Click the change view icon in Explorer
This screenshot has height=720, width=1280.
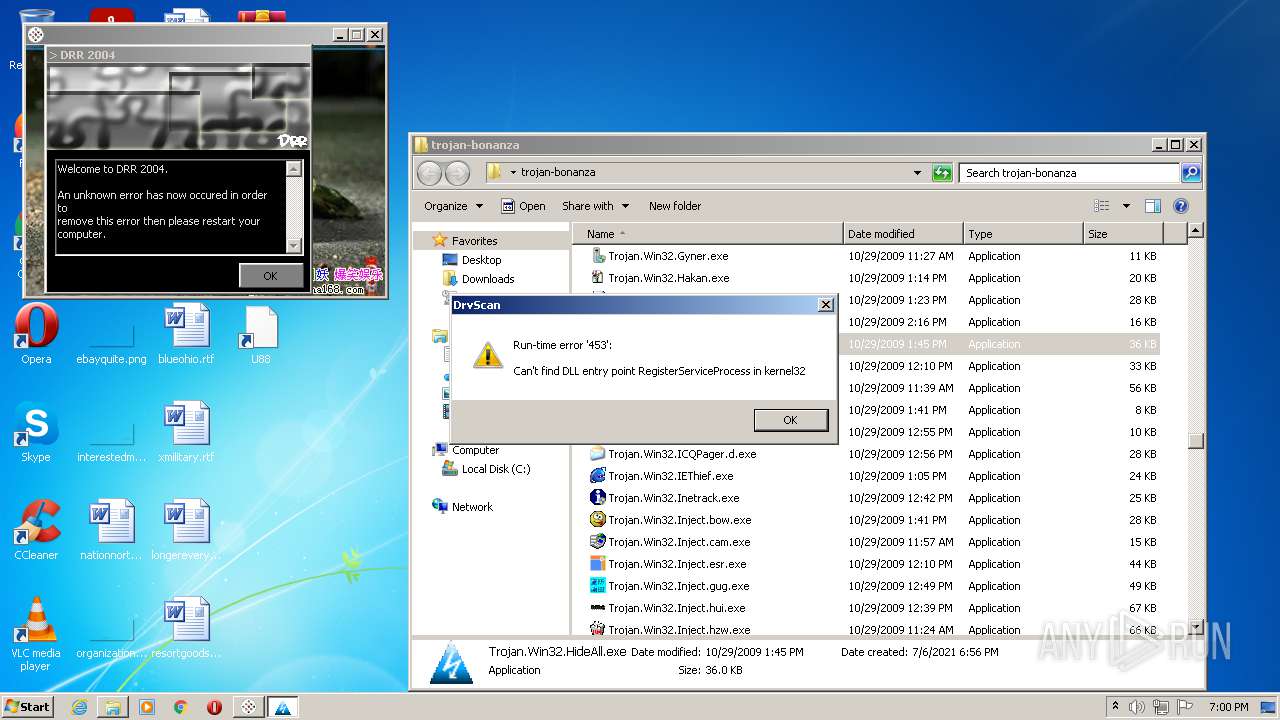pos(1102,206)
